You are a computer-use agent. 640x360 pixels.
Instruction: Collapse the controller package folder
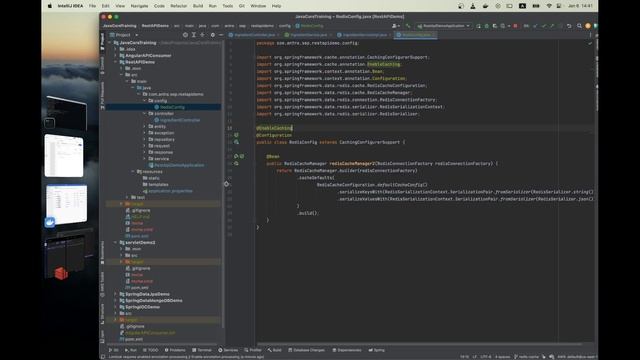tap(144, 113)
